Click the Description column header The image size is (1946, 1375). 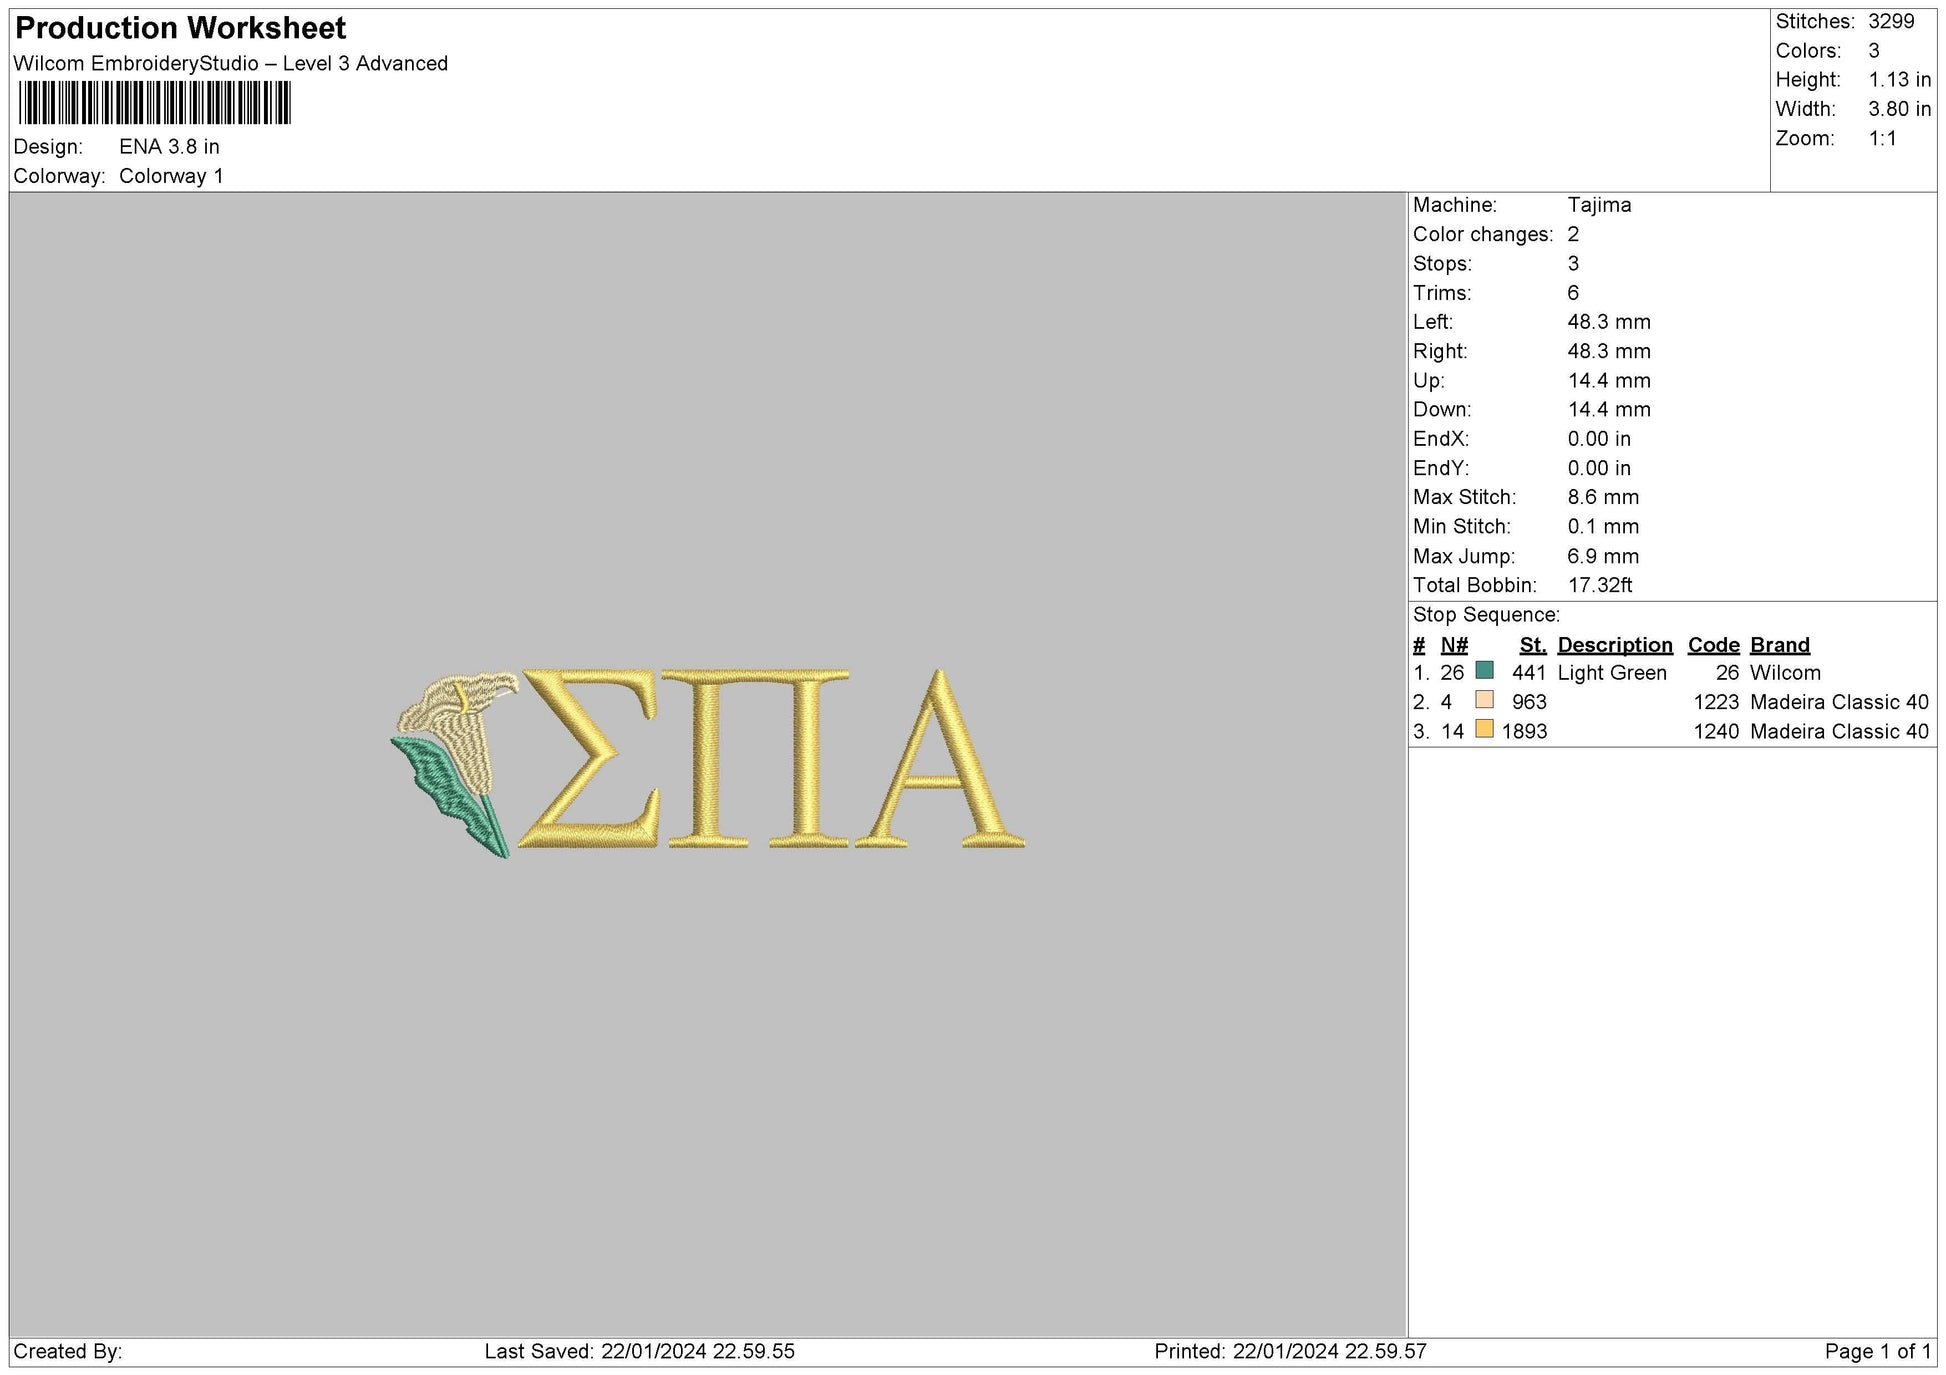(1616, 644)
